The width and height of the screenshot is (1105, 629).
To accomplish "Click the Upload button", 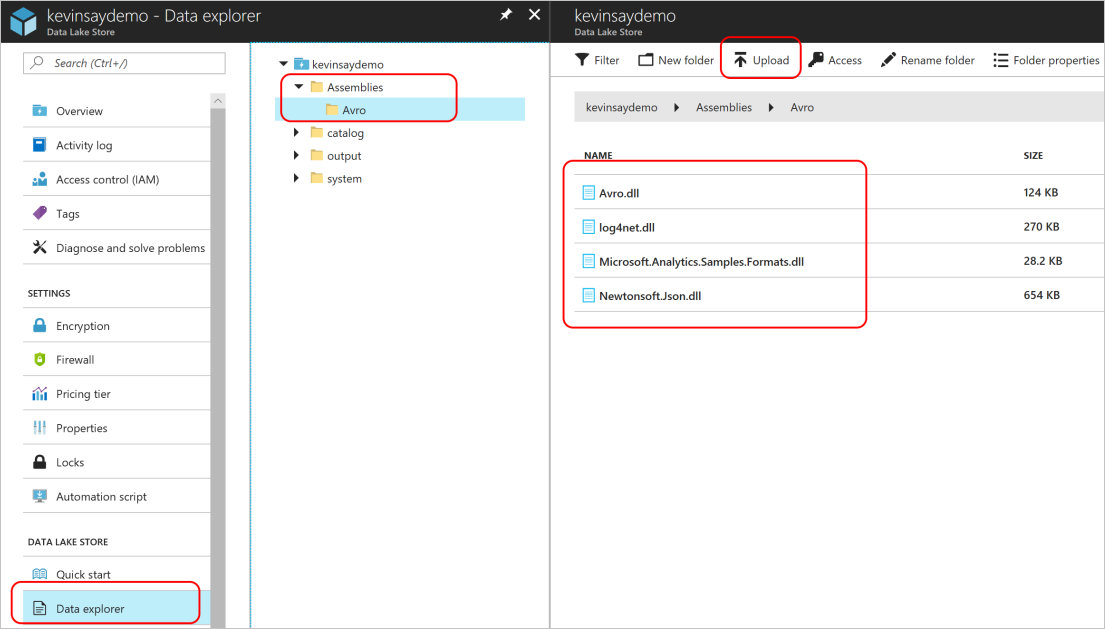I will point(761,60).
